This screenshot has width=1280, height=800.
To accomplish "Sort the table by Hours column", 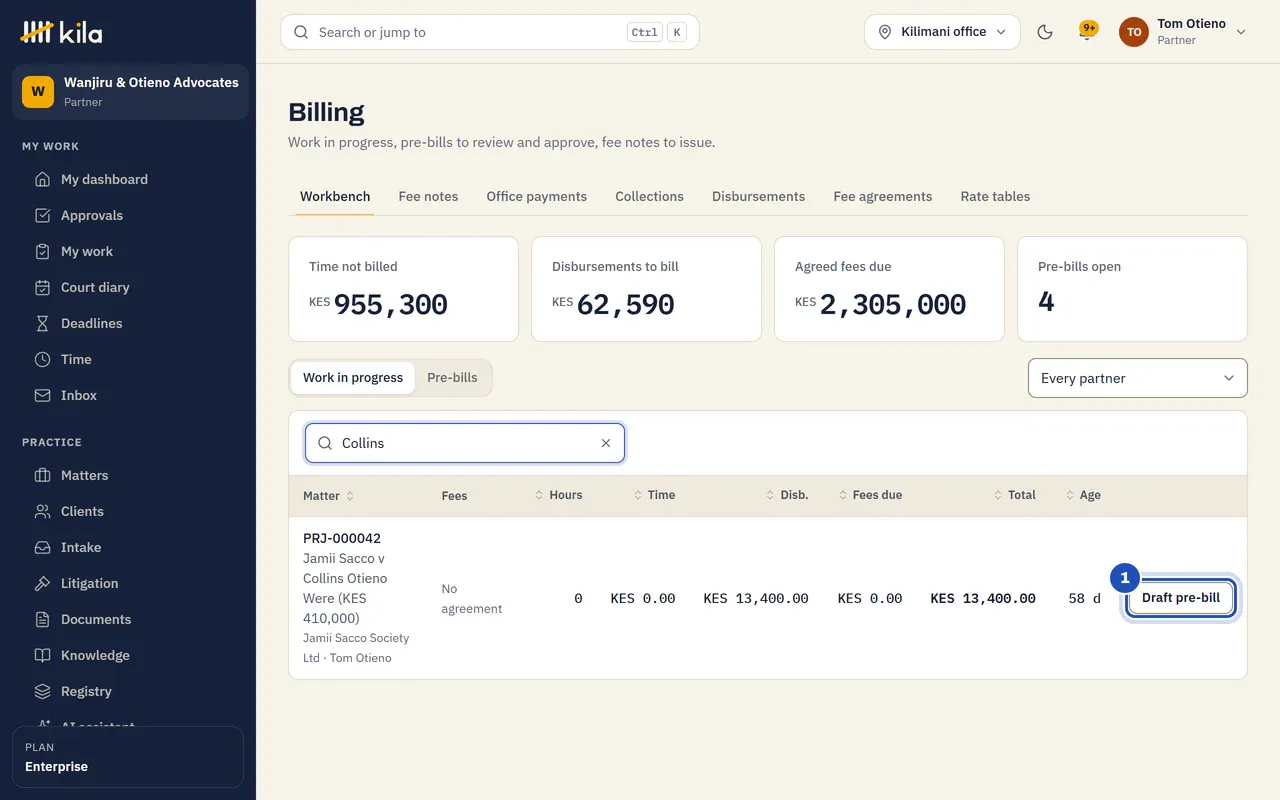I will [x=558, y=495].
